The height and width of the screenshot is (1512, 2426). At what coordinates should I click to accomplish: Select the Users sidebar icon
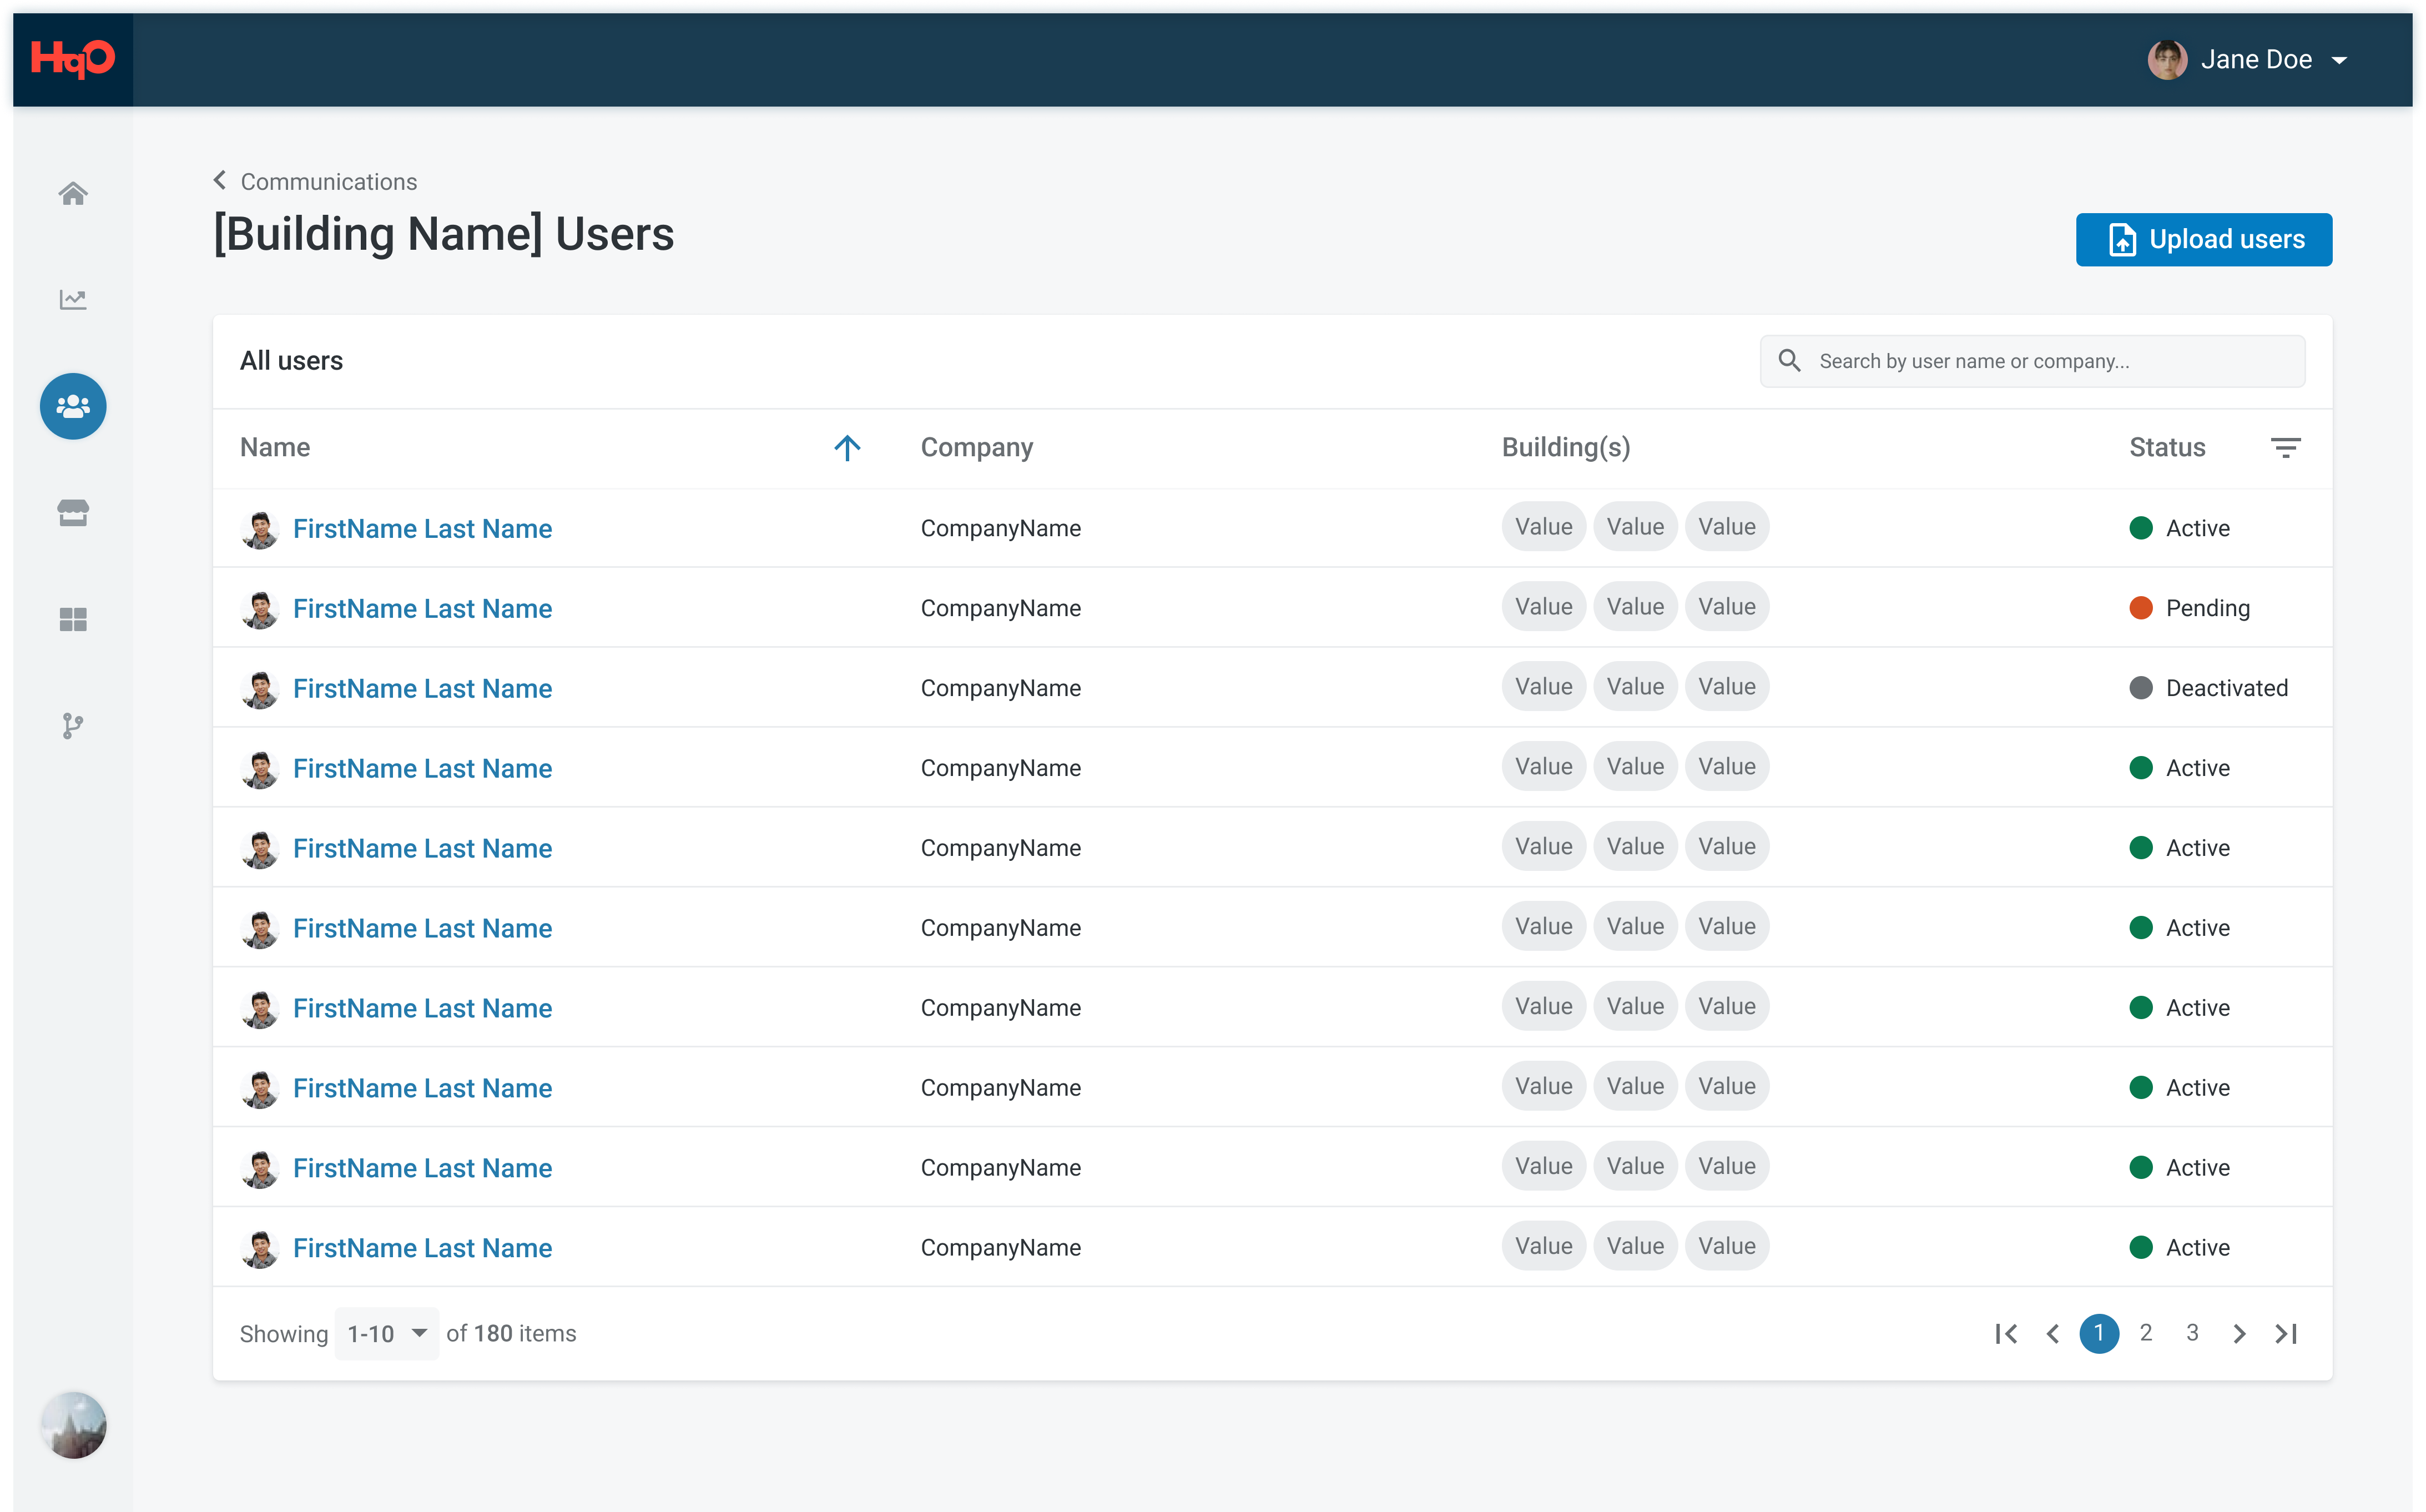coord(73,406)
